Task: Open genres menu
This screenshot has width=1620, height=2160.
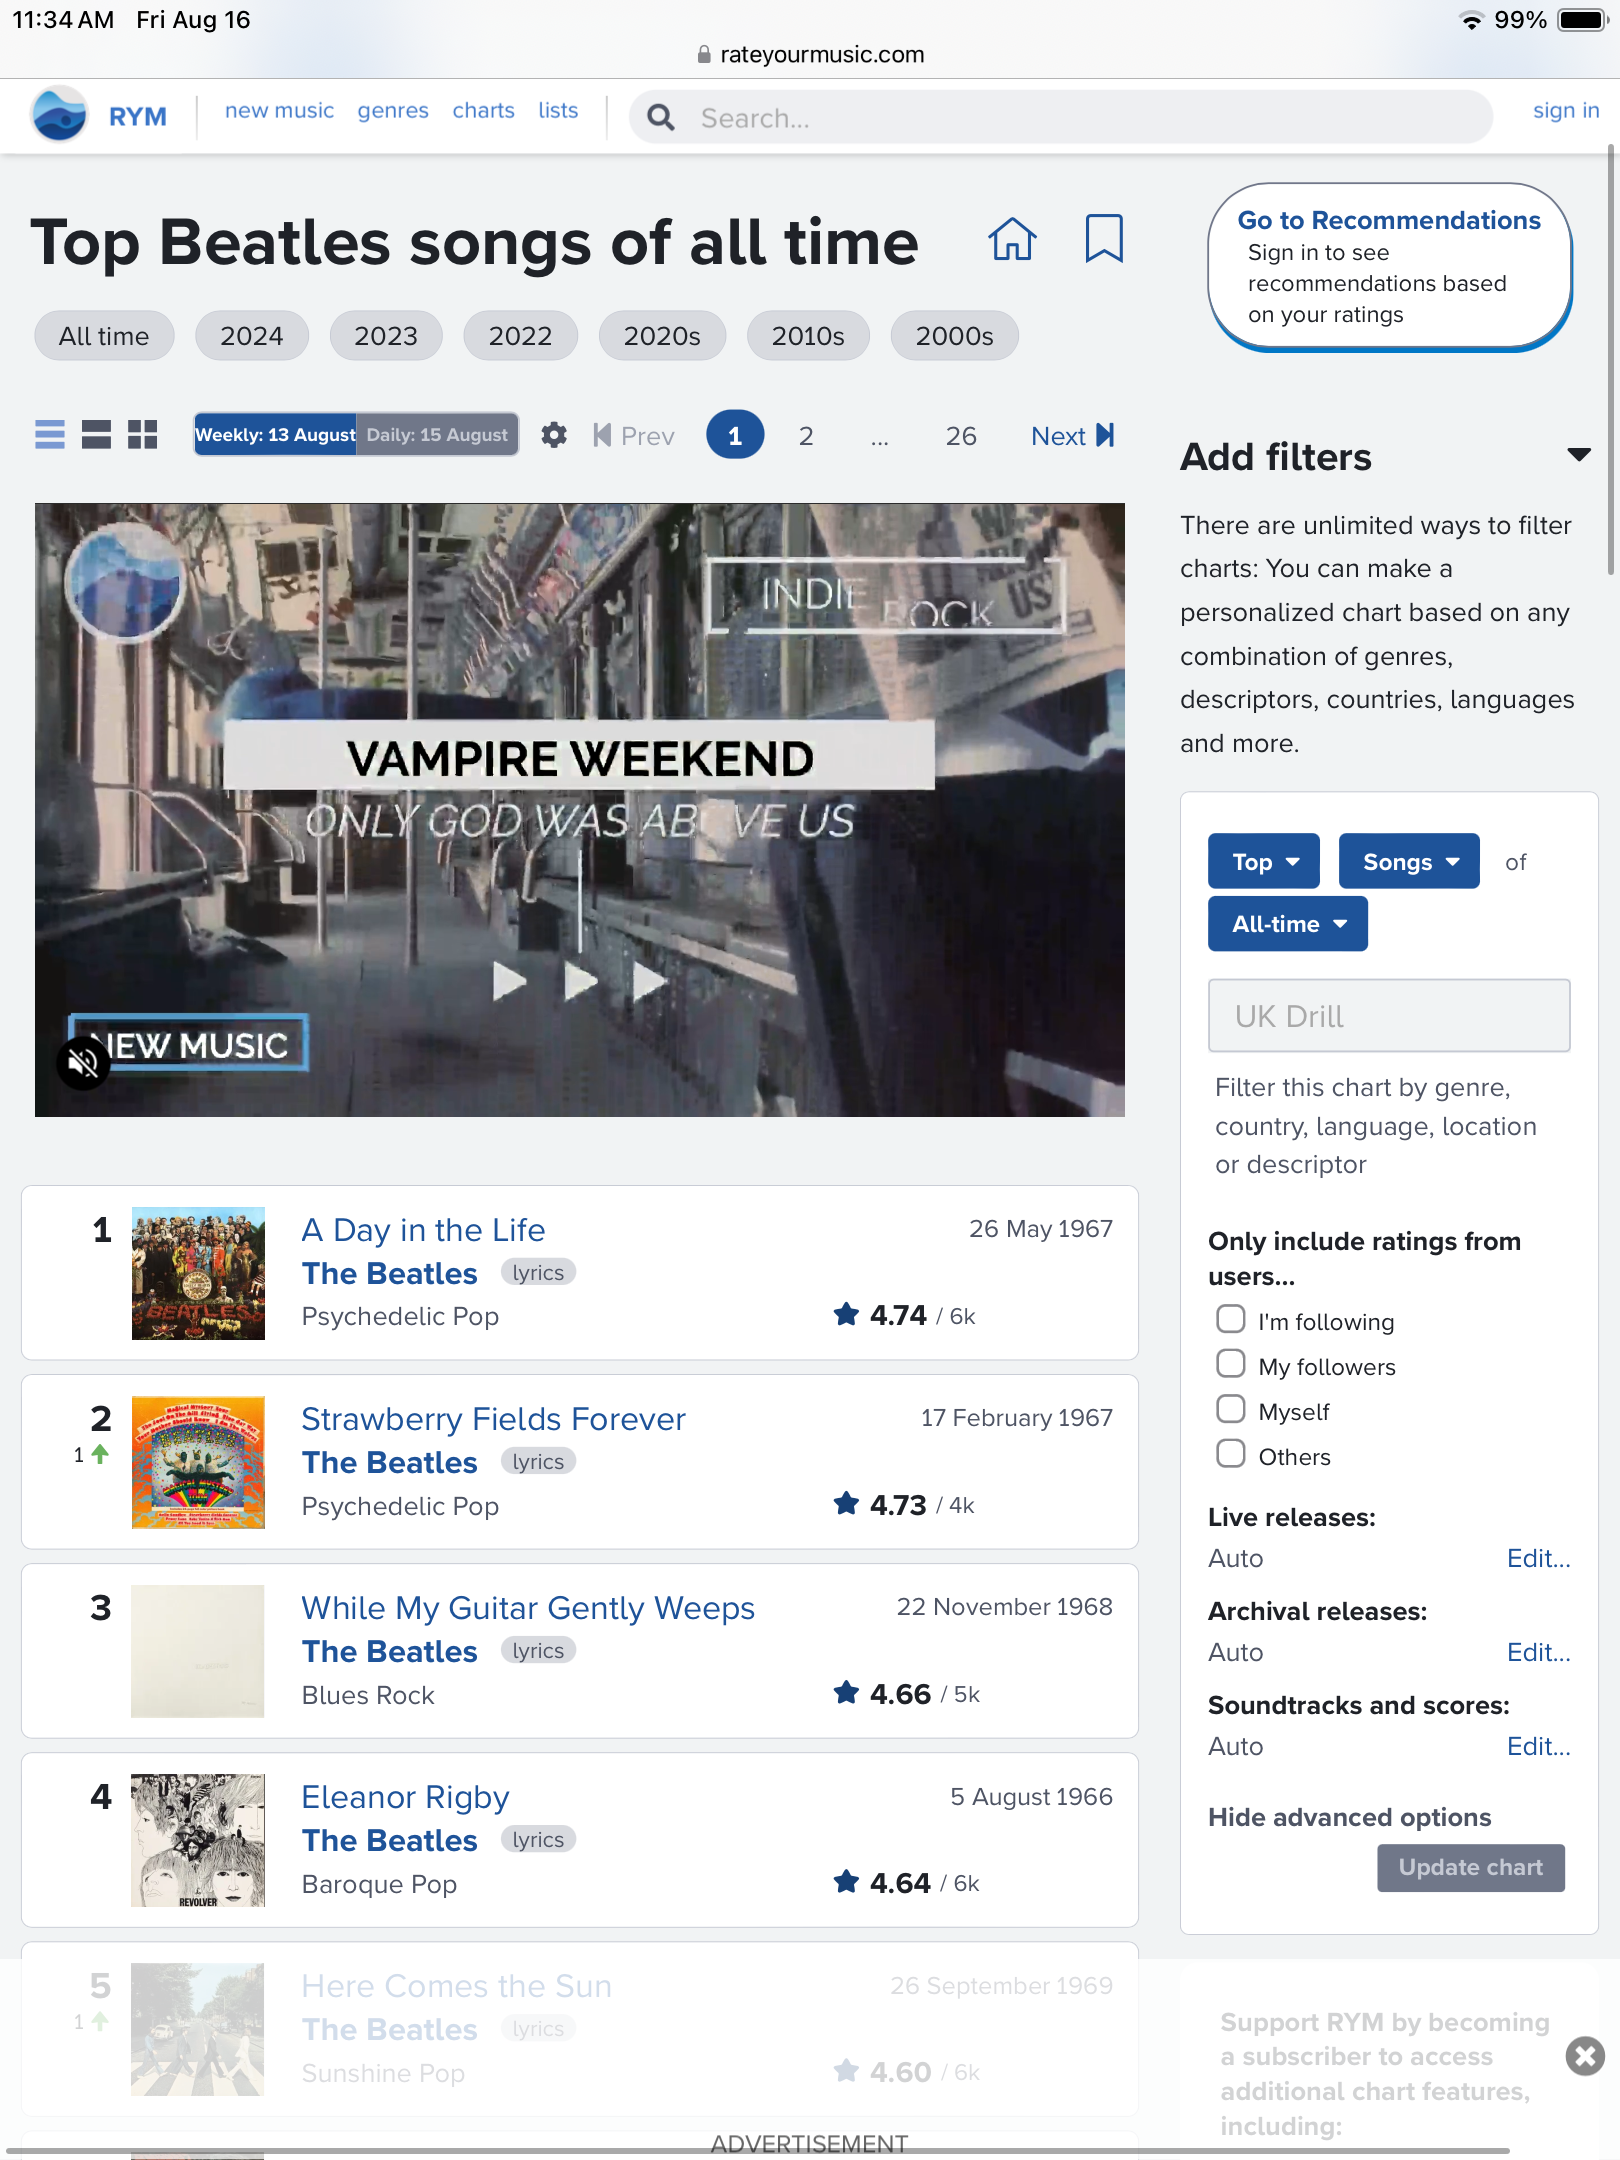Action: pos(393,110)
